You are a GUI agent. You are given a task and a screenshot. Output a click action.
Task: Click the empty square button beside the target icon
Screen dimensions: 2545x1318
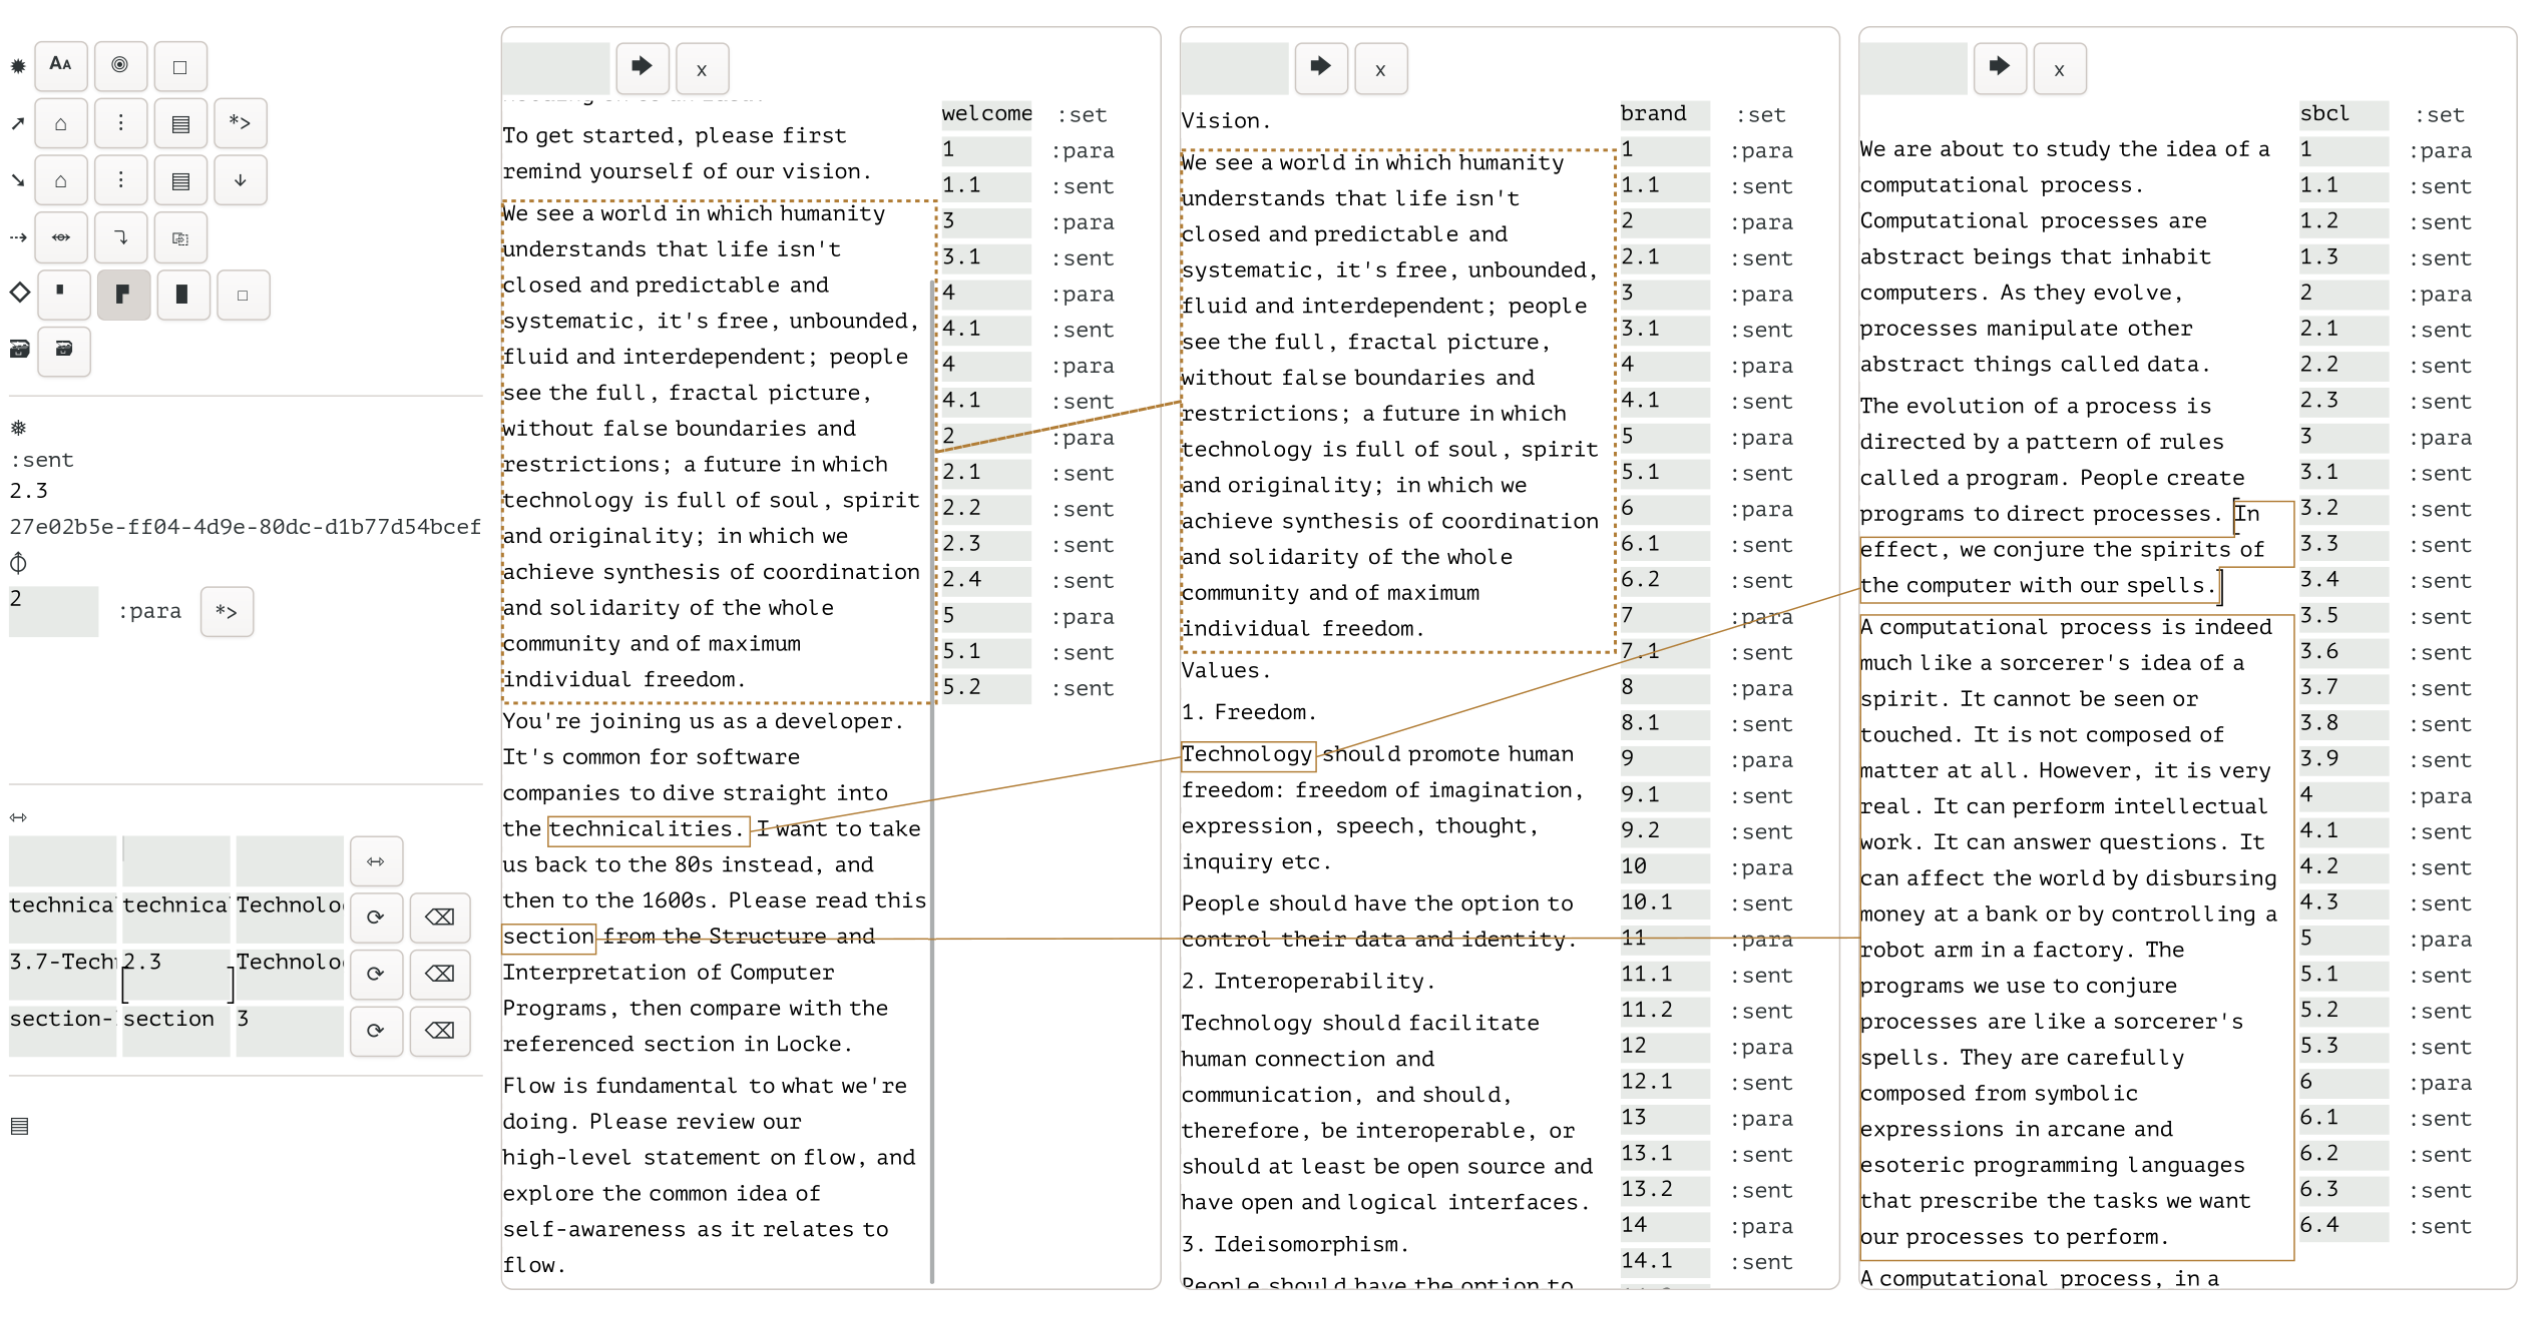pos(180,67)
